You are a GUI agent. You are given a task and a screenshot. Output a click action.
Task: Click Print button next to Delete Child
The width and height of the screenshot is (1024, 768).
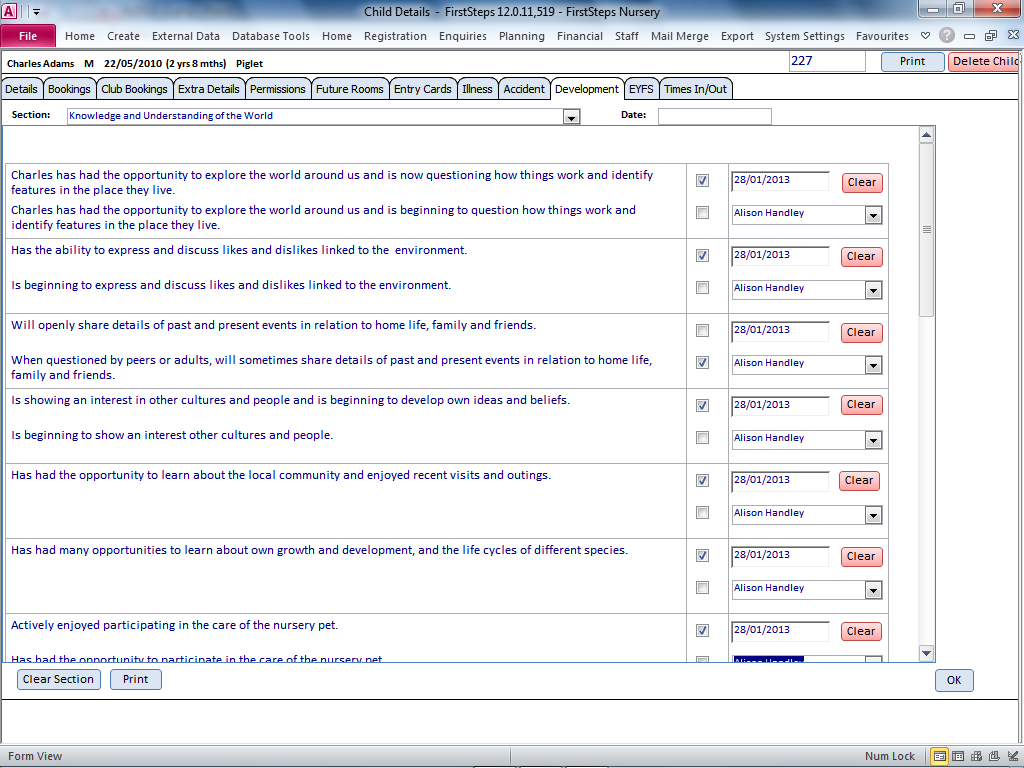coord(912,61)
